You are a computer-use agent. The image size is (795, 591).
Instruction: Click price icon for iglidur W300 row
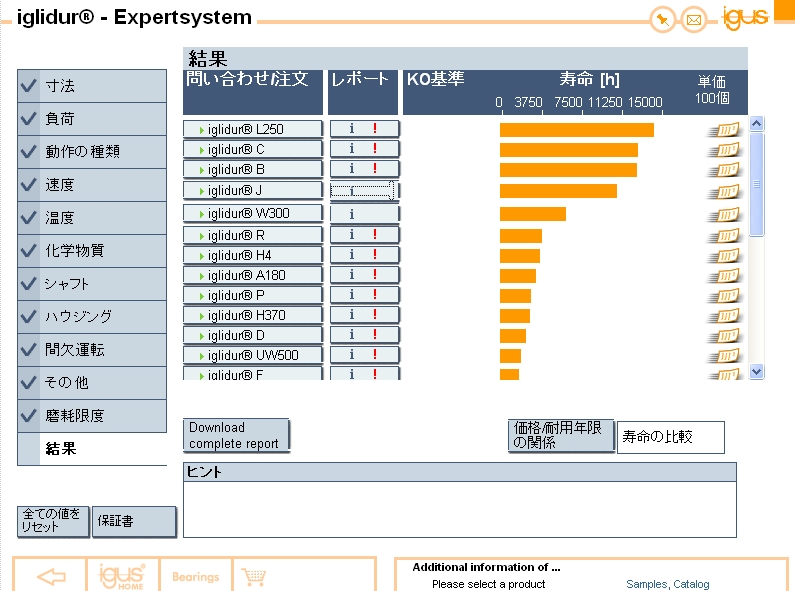pyautogui.click(x=724, y=215)
